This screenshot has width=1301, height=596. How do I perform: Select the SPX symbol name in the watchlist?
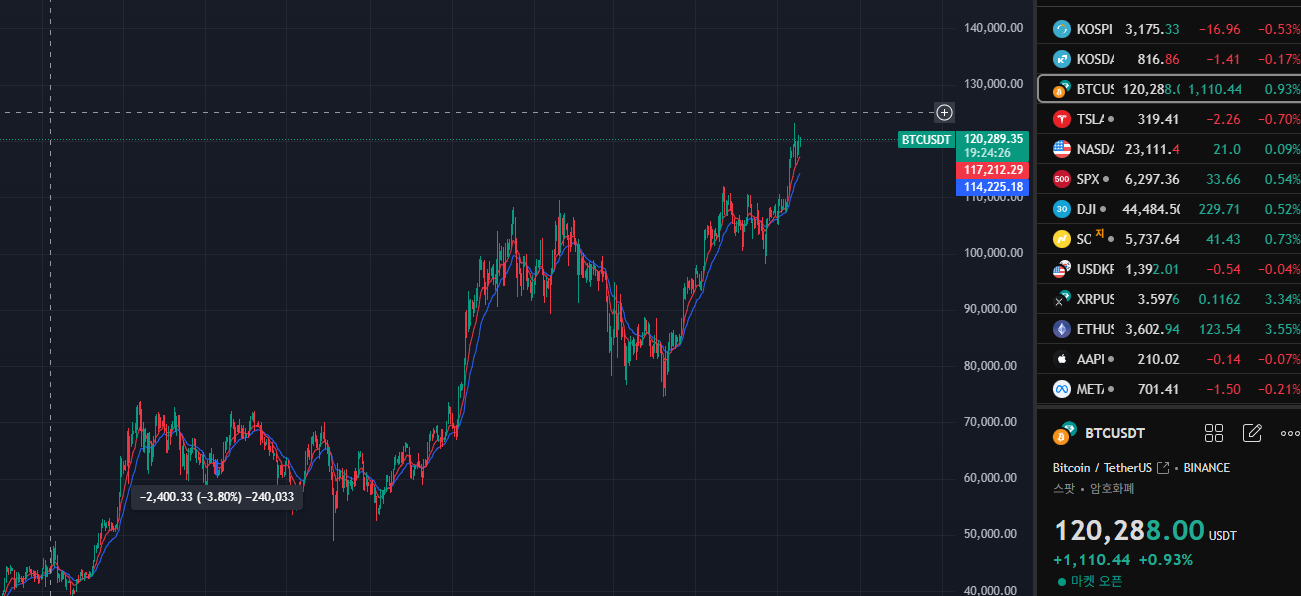click(1088, 179)
